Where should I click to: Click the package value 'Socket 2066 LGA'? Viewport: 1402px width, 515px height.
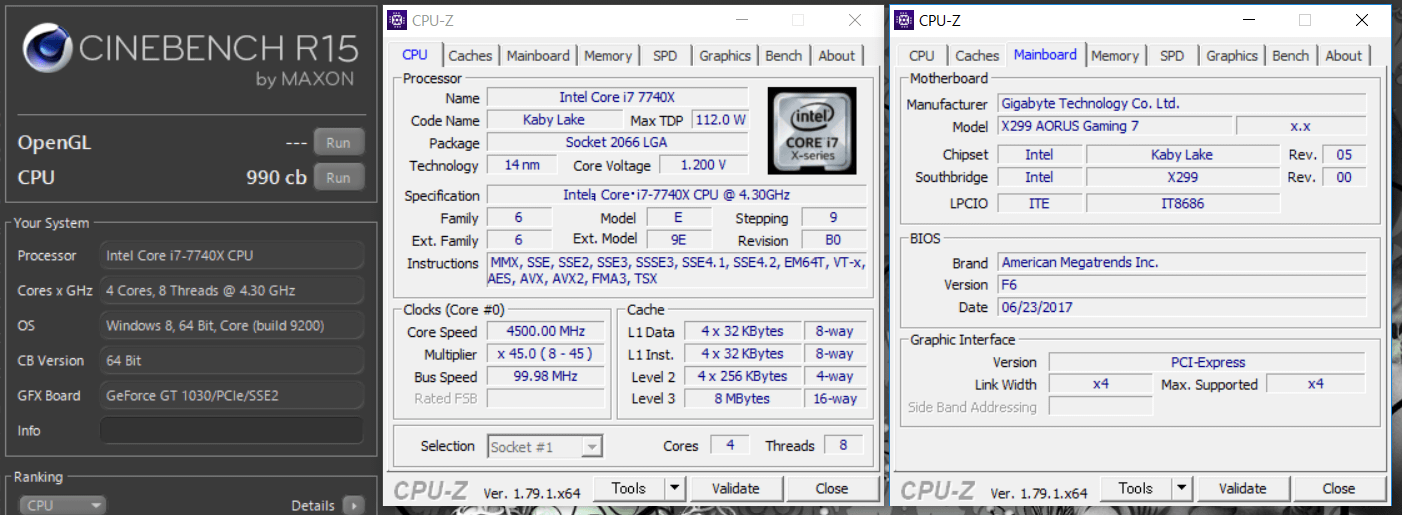click(x=617, y=143)
